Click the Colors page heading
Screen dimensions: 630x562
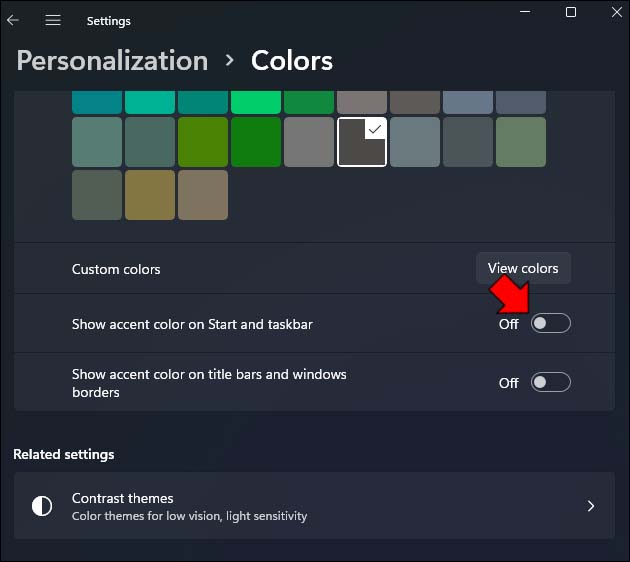click(x=291, y=60)
